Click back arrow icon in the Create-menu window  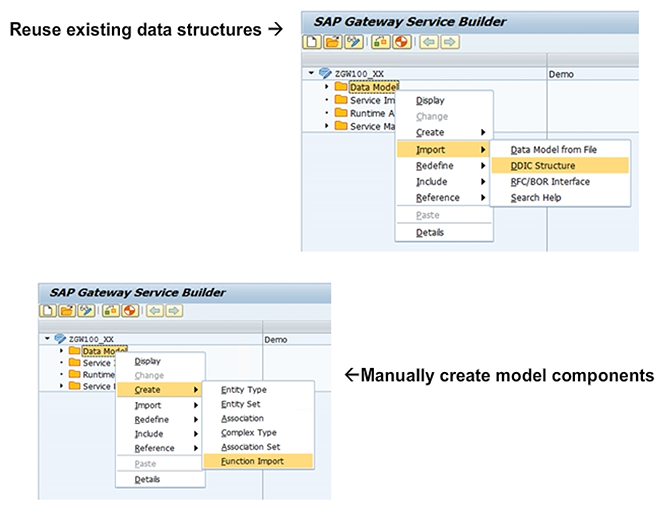pos(155,312)
